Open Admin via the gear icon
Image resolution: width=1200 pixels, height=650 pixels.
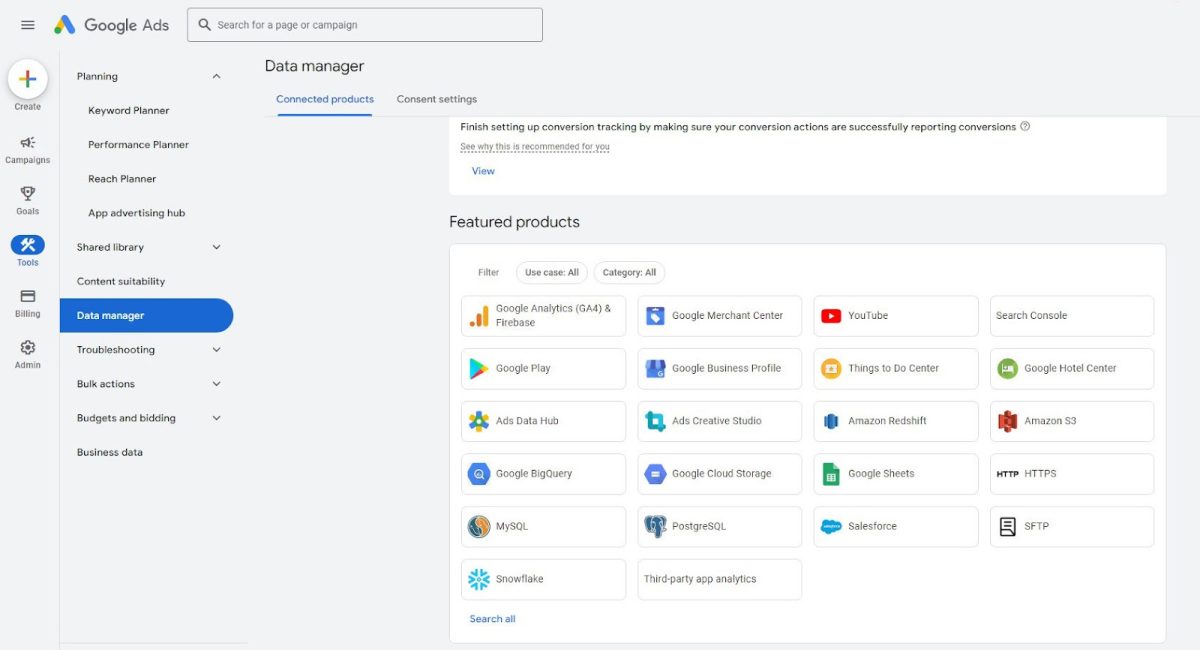pyautogui.click(x=28, y=347)
